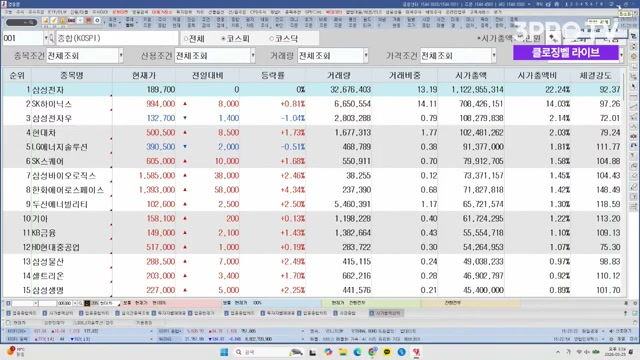Click the red trading app taskbar icon
This screenshot has width=640, height=360.
tap(416, 352)
